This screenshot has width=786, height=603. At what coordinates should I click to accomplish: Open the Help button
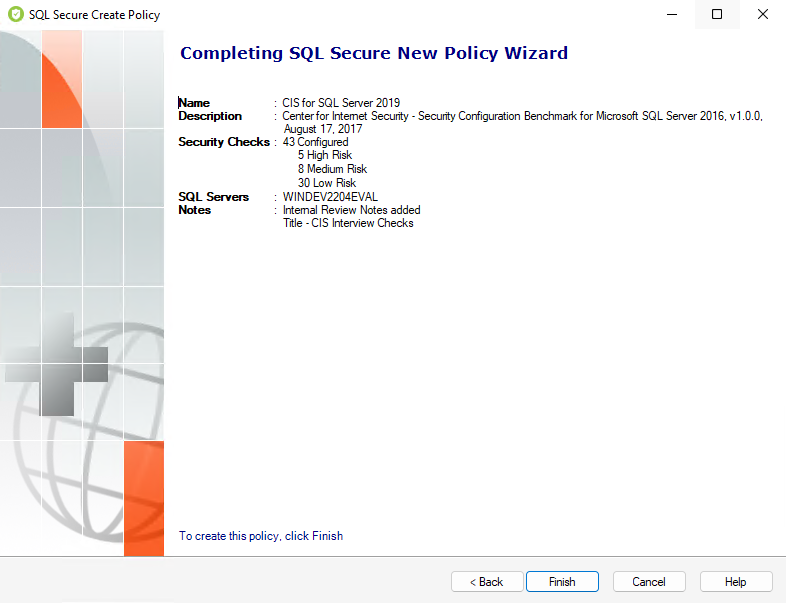(x=736, y=581)
